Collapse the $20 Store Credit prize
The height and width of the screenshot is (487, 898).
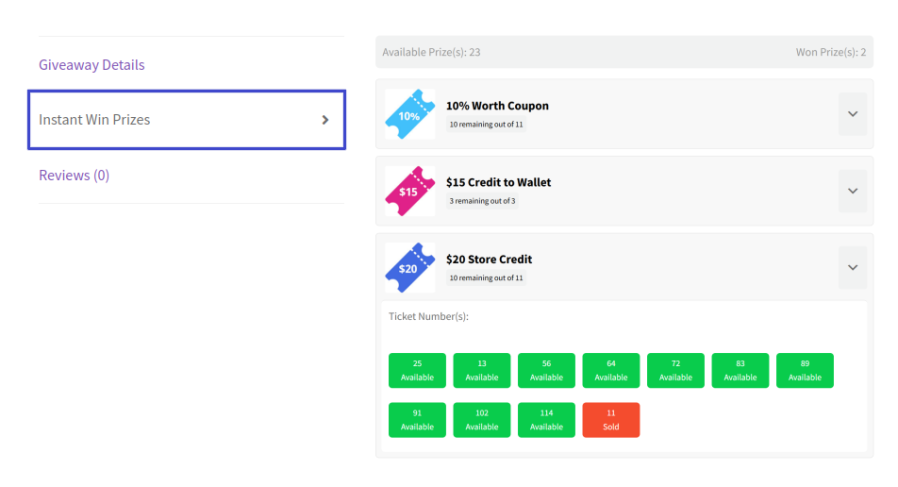852,267
